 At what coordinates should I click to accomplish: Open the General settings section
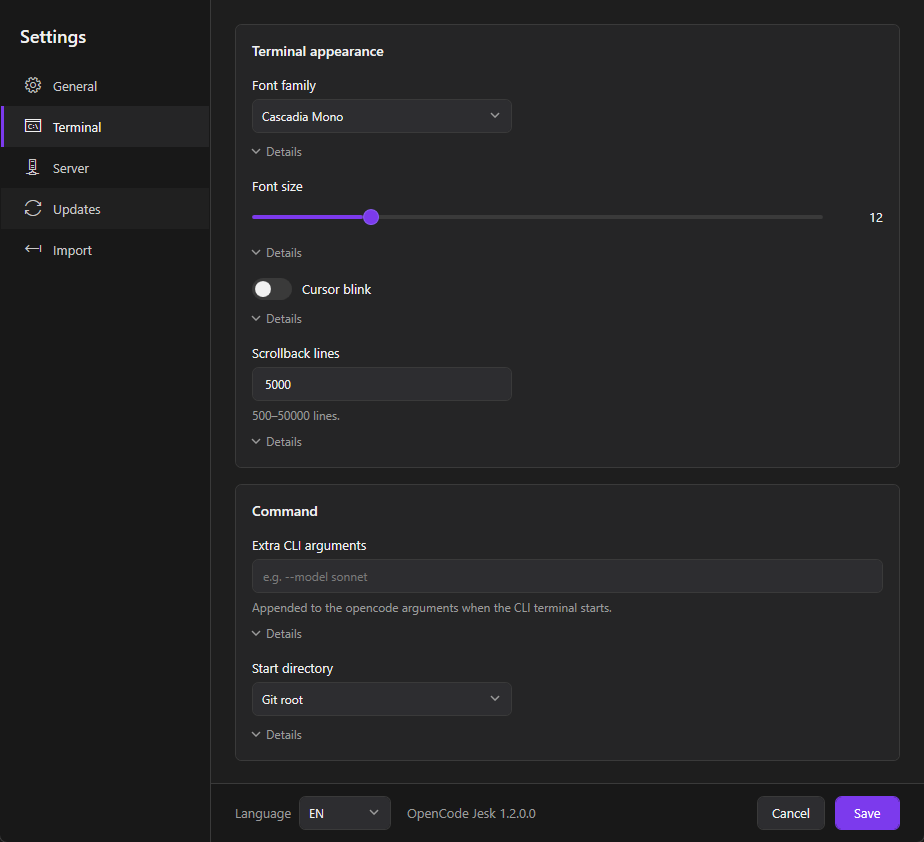105,86
